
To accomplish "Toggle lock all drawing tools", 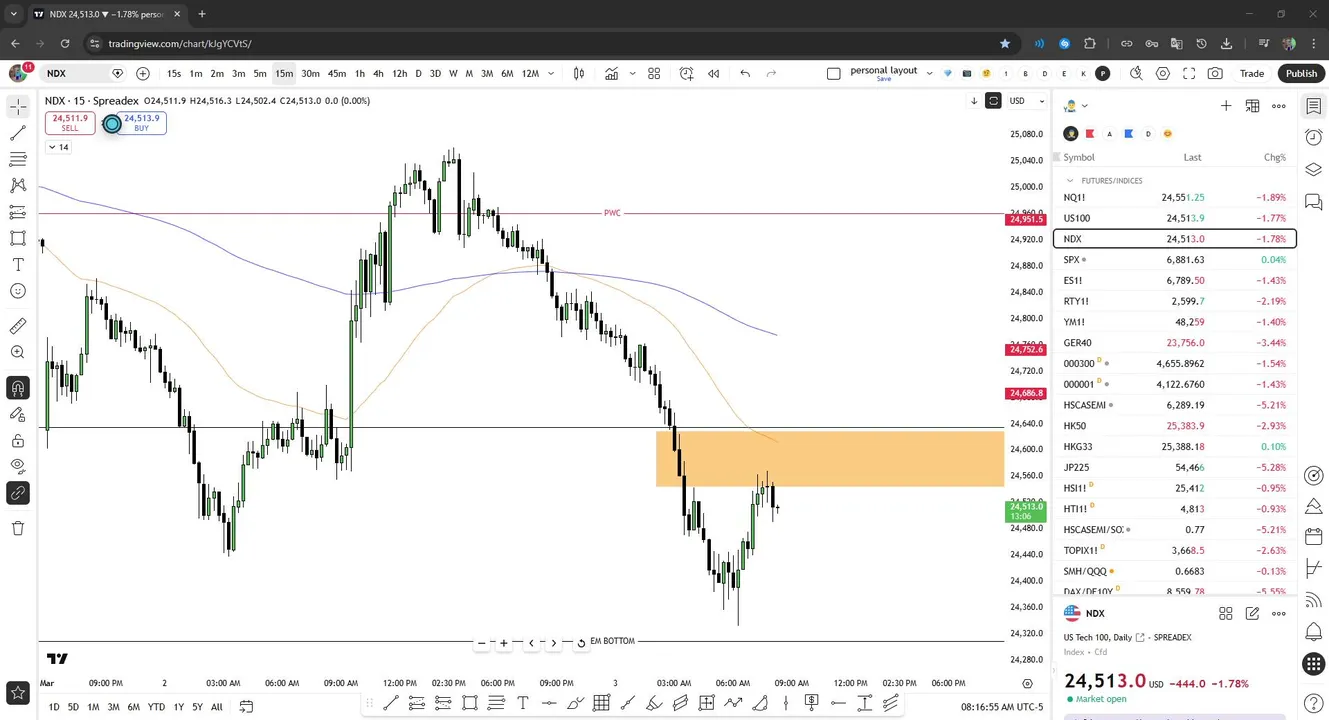I will [18, 441].
